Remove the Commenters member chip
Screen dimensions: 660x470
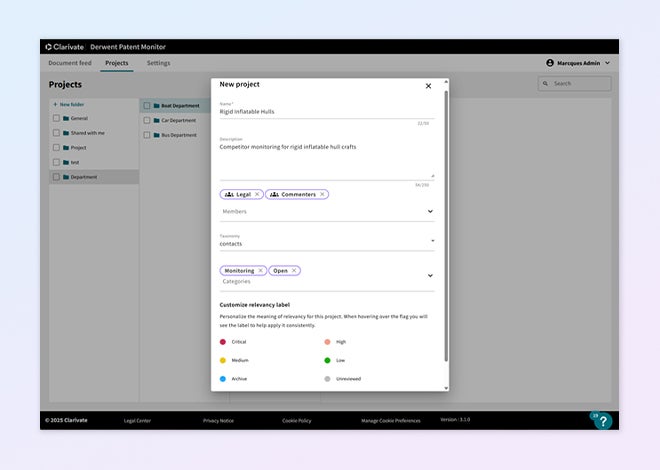click(322, 194)
